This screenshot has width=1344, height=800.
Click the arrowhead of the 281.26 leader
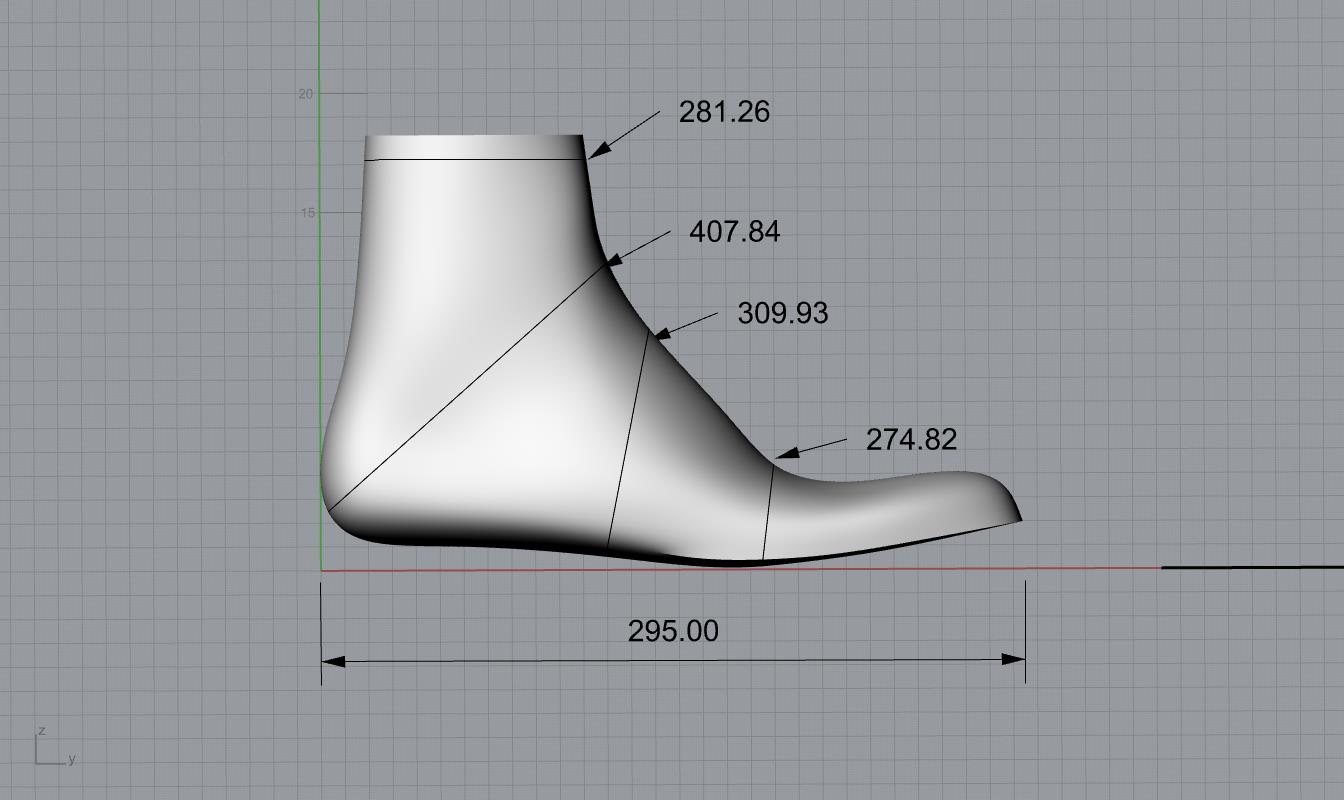click(597, 152)
